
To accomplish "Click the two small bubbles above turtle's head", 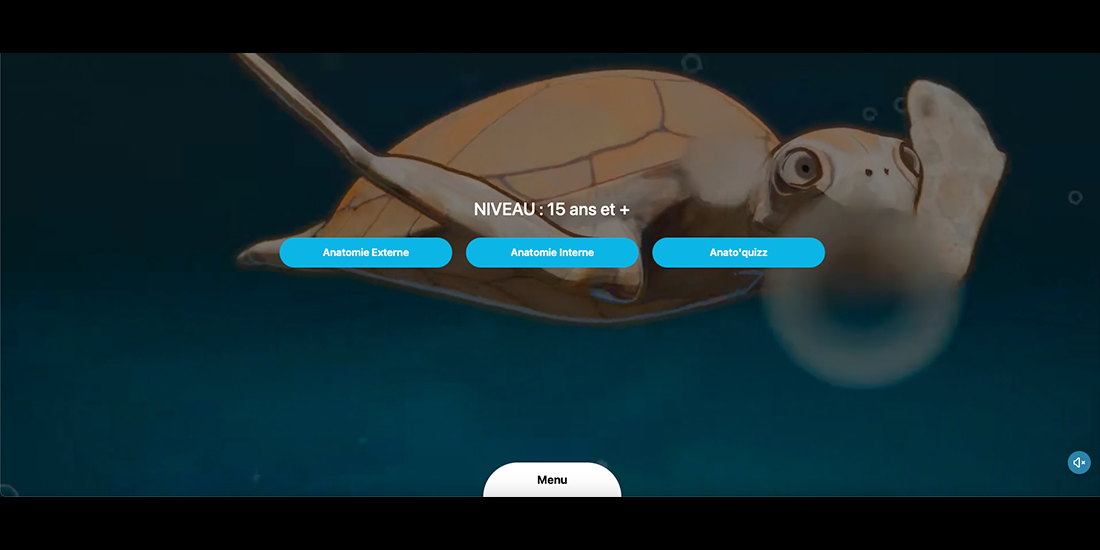I will pos(884,109).
